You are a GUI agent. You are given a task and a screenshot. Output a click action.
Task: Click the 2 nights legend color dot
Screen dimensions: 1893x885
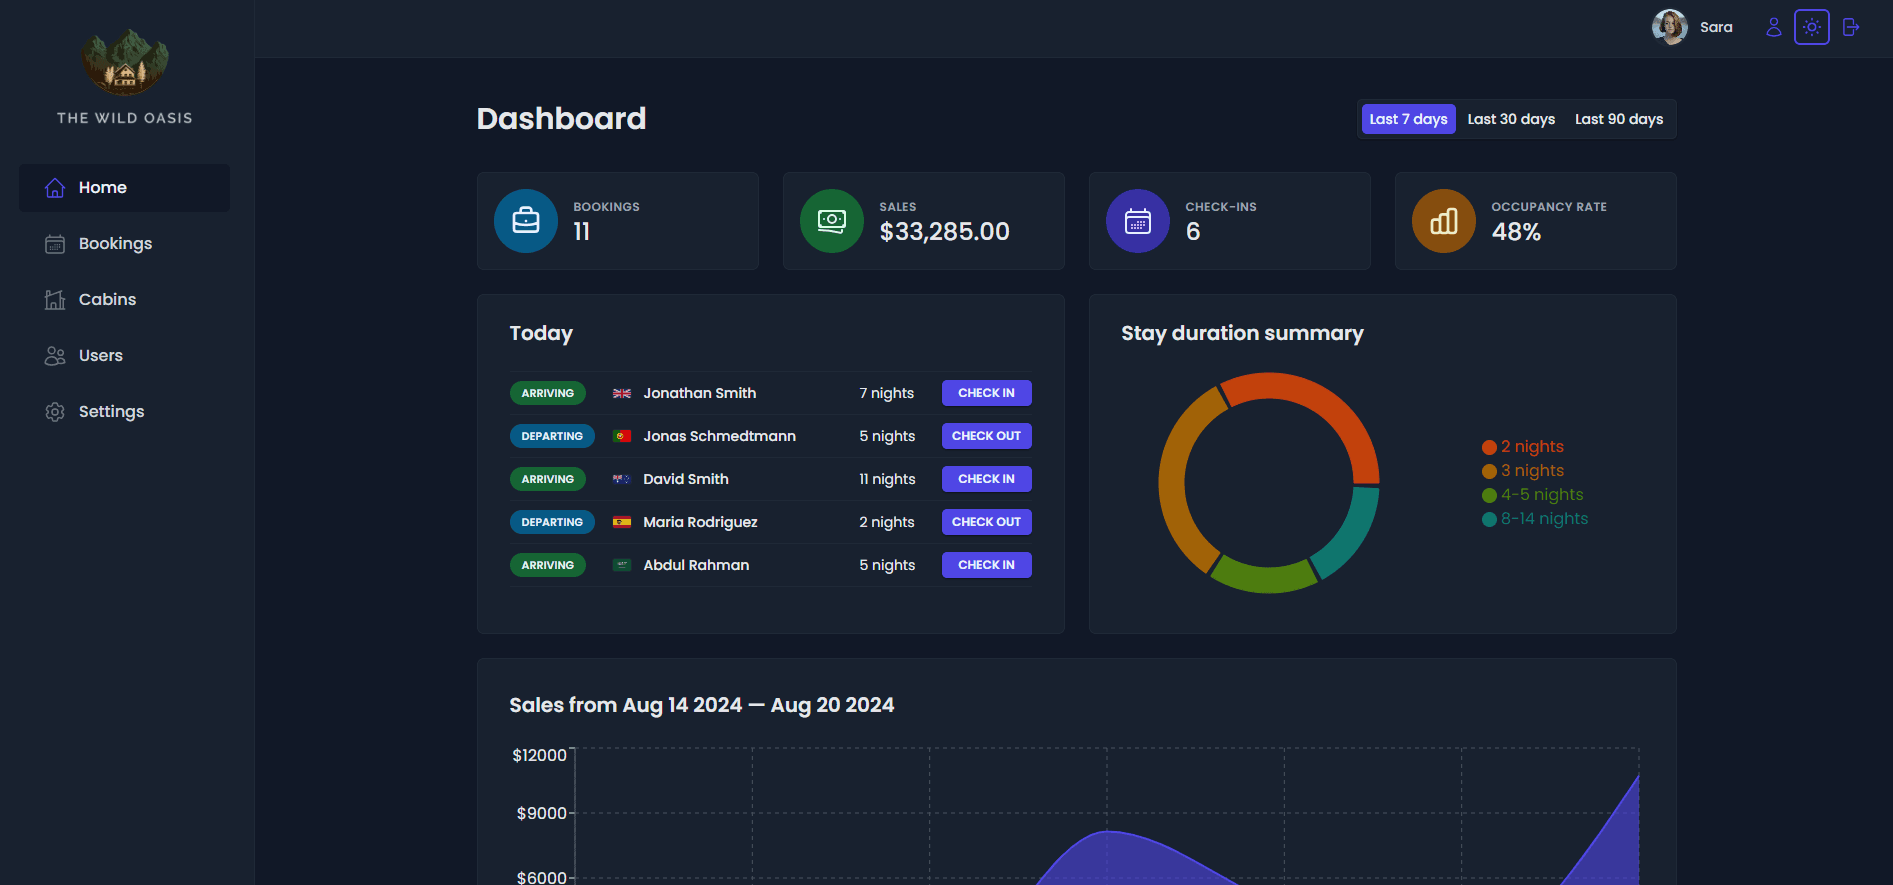click(x=1489, y=447)
